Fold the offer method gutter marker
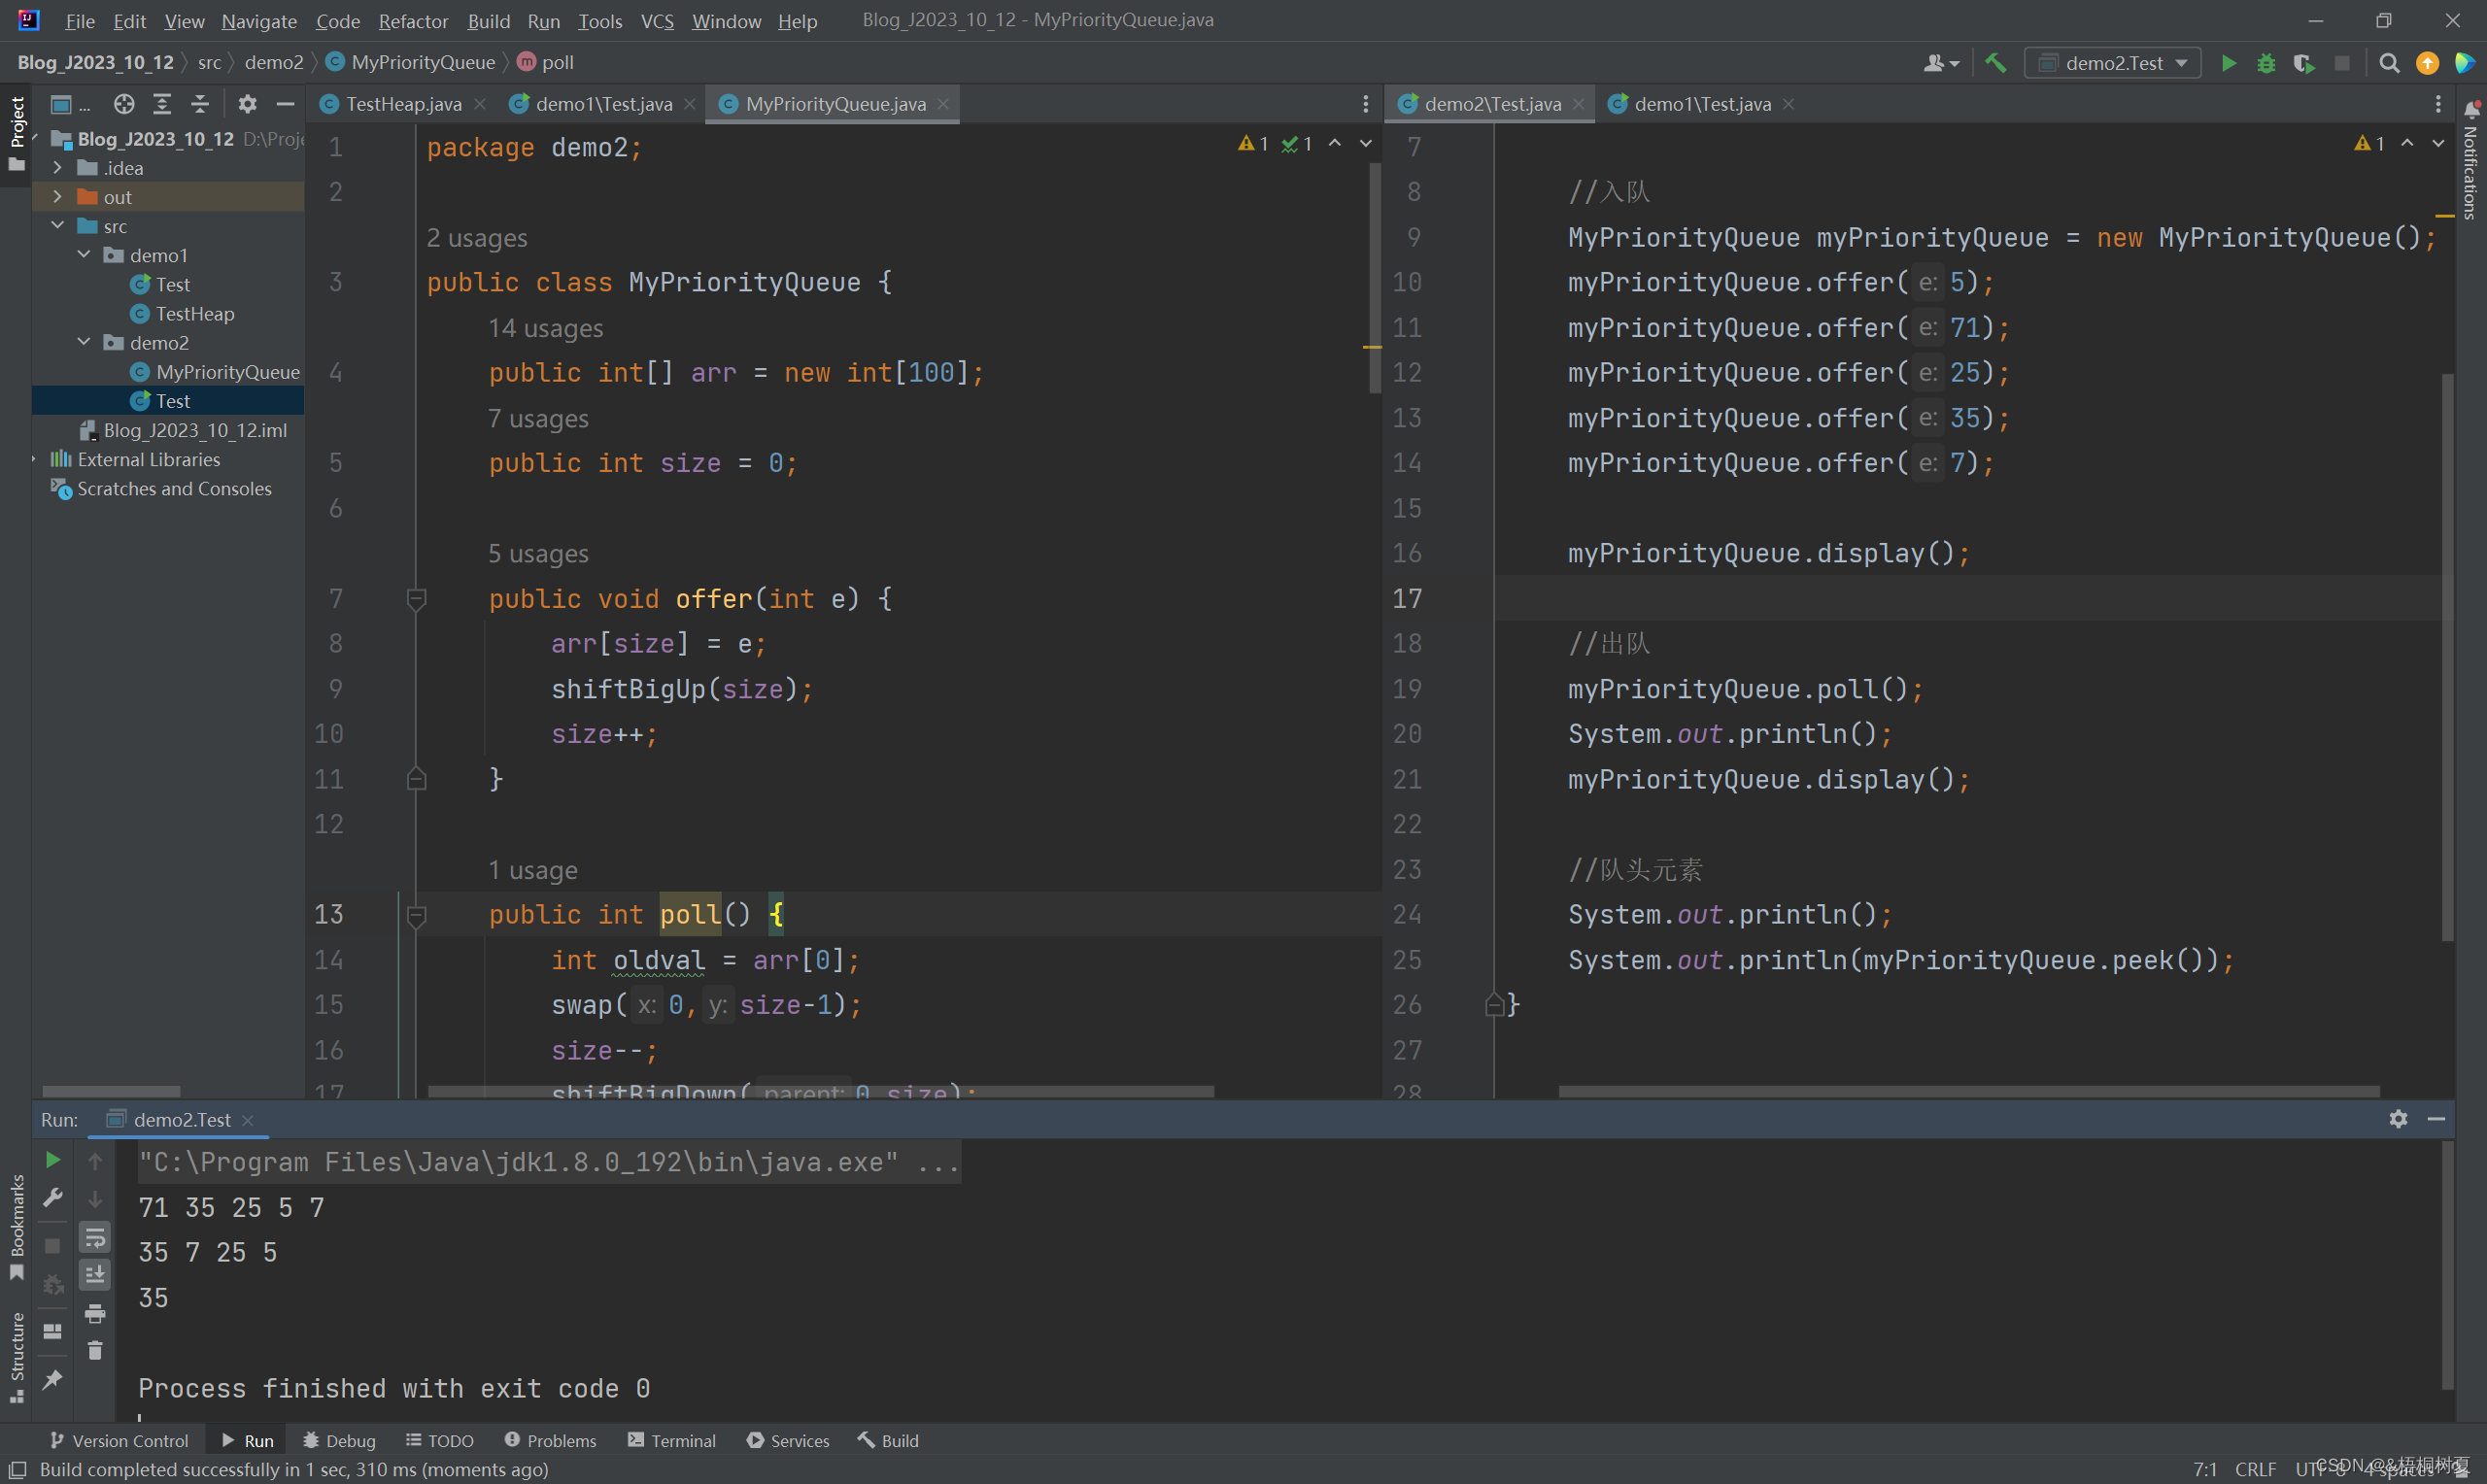Screen dimensions: 2487x1484 417,599
